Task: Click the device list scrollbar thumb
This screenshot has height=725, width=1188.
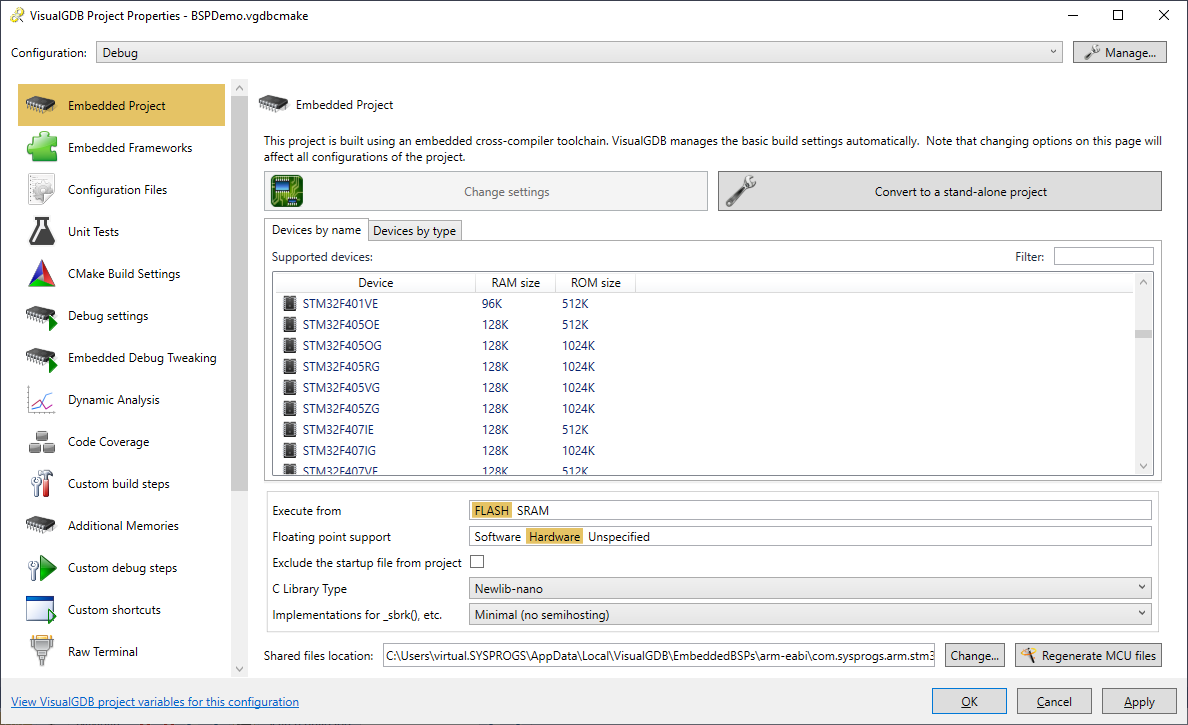Action: coord(1143,334)
